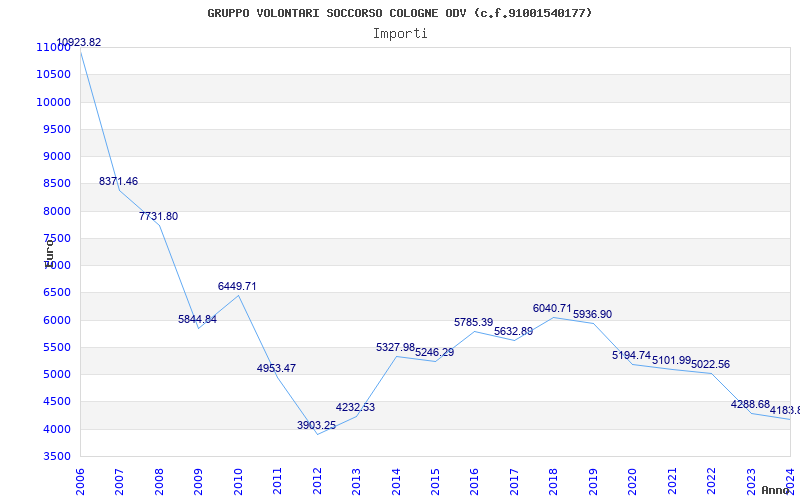Click x-axis year 2019

[x=593, y=481]
